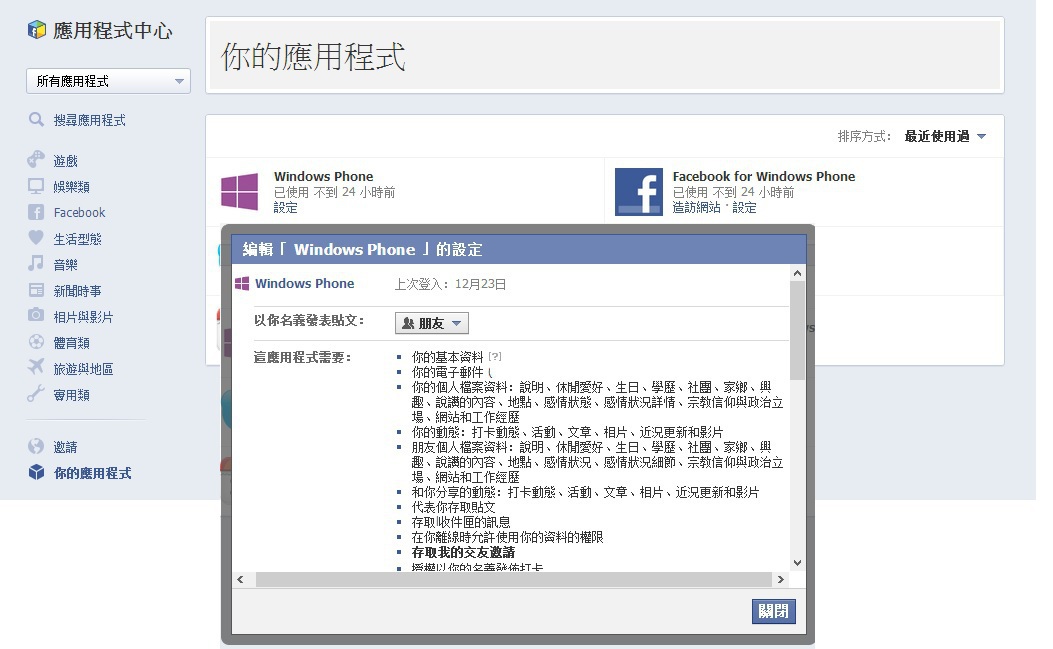Viewport: 1053px width, 649px height.
Task: Click the Windows Phone purple logo in app list
Action: pyautogui.click(x=240, y=191)
